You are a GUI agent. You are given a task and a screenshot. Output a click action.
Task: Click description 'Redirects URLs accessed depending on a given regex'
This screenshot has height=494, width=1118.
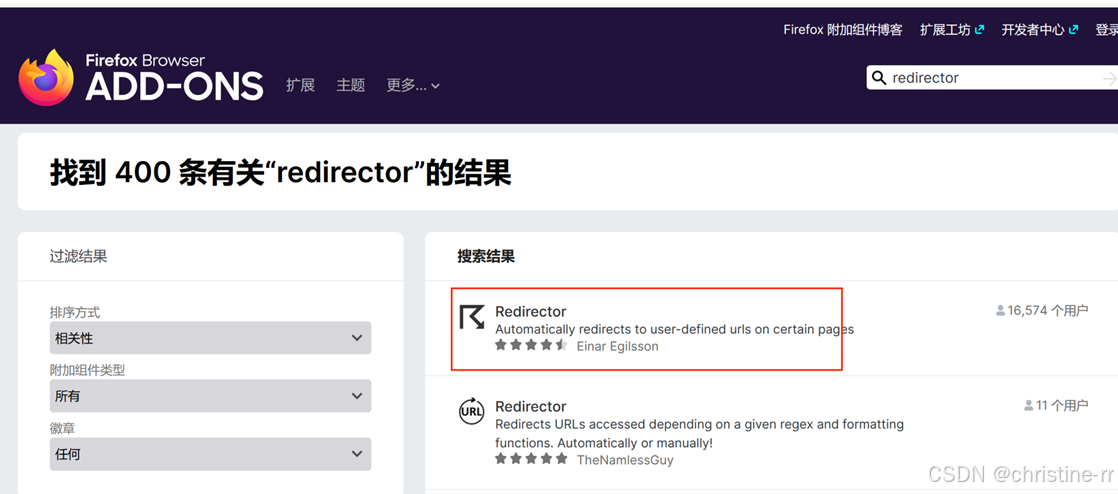coord(699,433)
